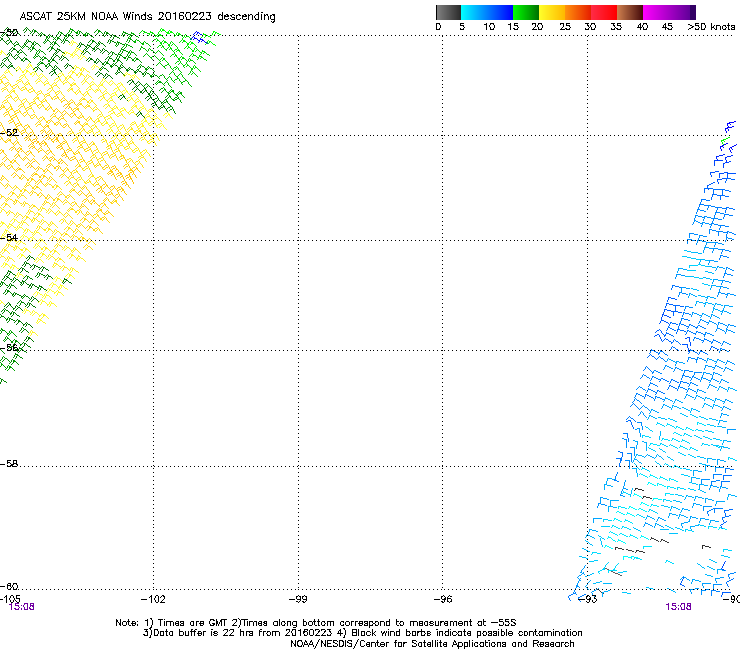Click the right purple time stamp '15:08'
This screenshot has height=650, width=740.
[x=679, y=607]
